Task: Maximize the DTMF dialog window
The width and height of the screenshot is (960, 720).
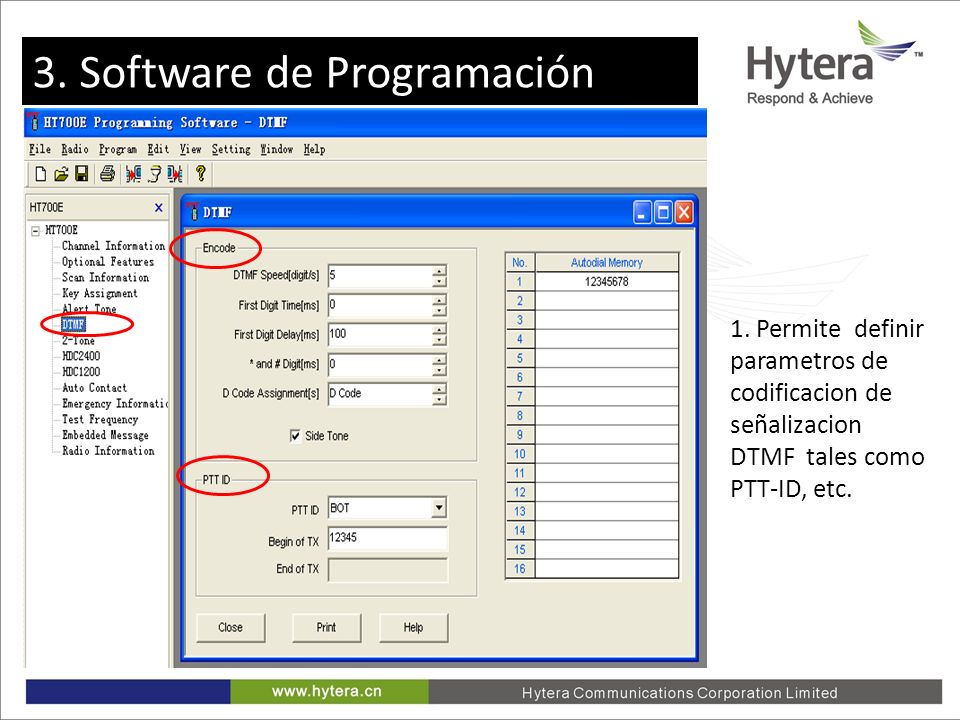Action: click(662, 212)
